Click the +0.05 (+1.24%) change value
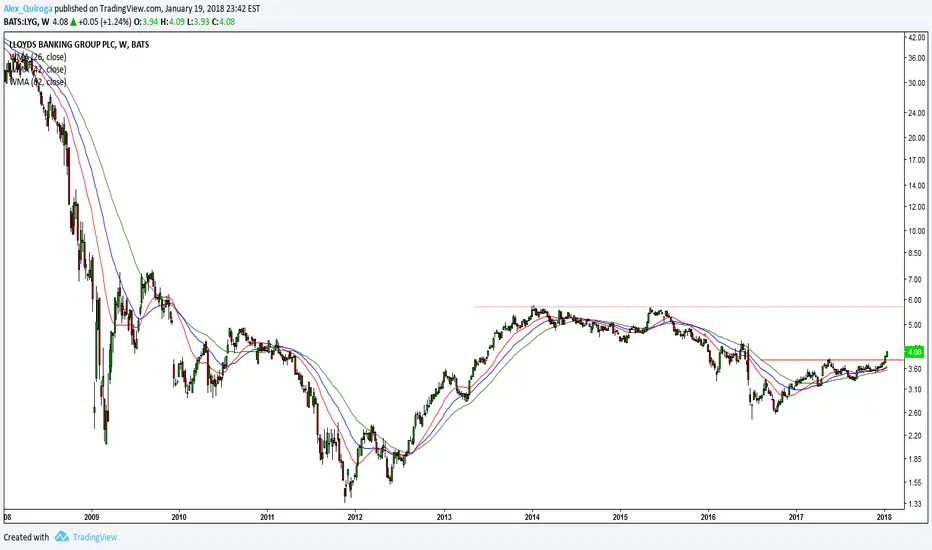Viewport: 932px width, 550px height. [x=105, y=22]
